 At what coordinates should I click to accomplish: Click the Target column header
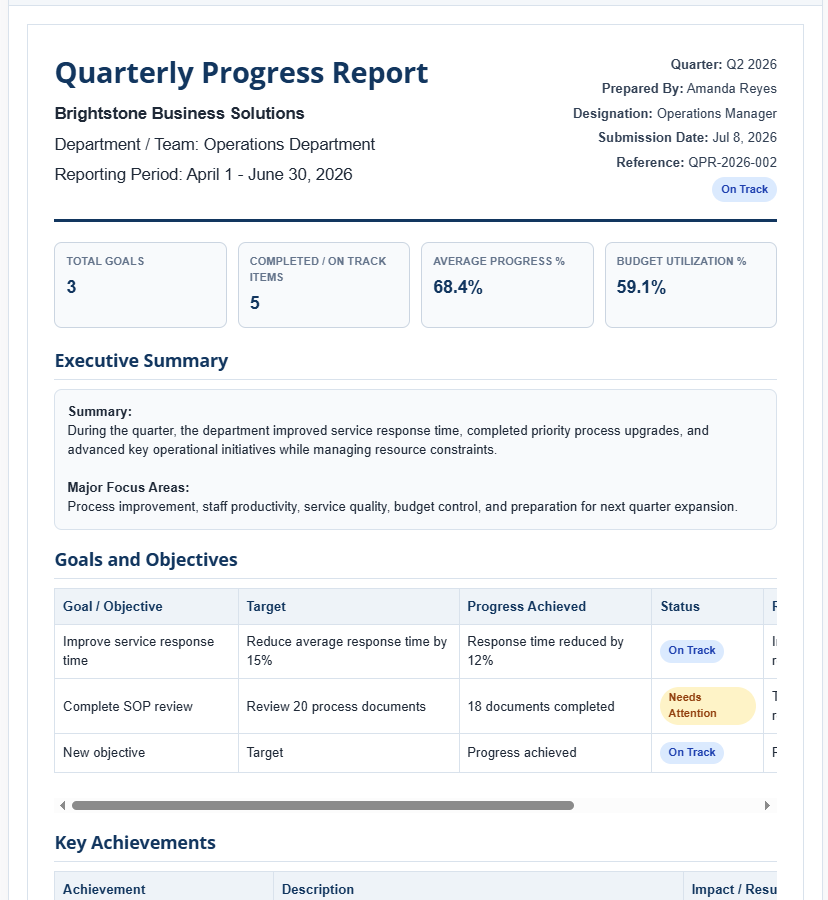[x=349, y=607]
